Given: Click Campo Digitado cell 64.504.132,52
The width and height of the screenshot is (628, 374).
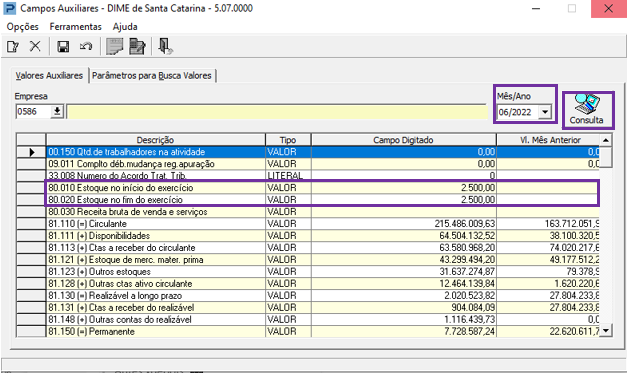Looking at the screenshot, I should [x=403, y=236].
